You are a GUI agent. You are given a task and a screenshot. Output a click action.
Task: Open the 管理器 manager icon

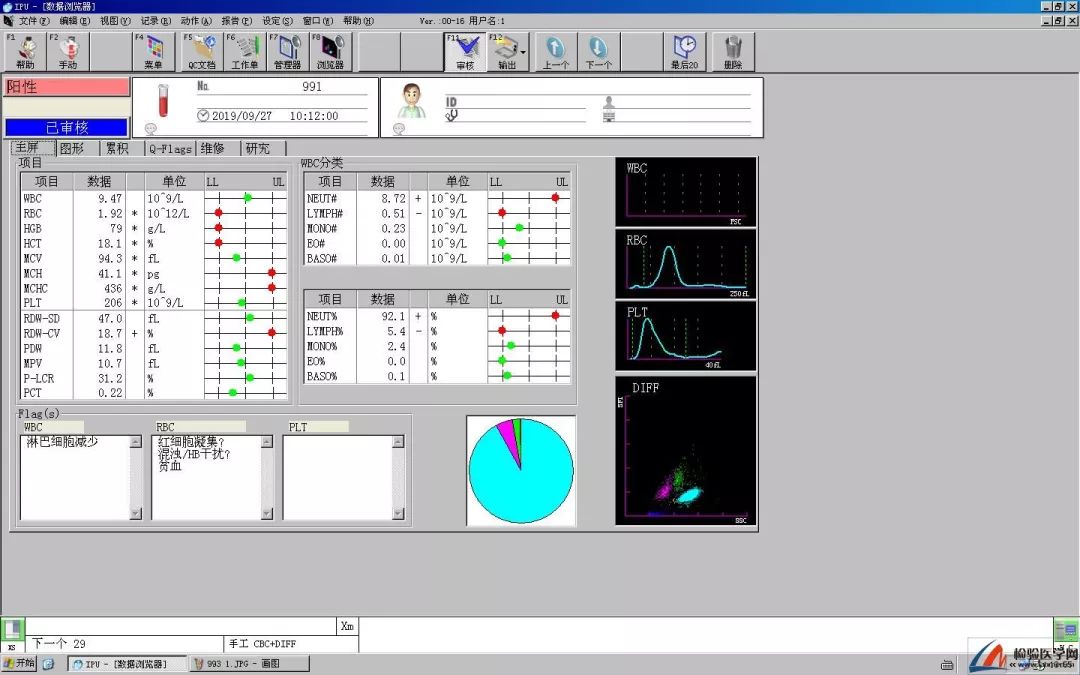click(x=287, y=52)
